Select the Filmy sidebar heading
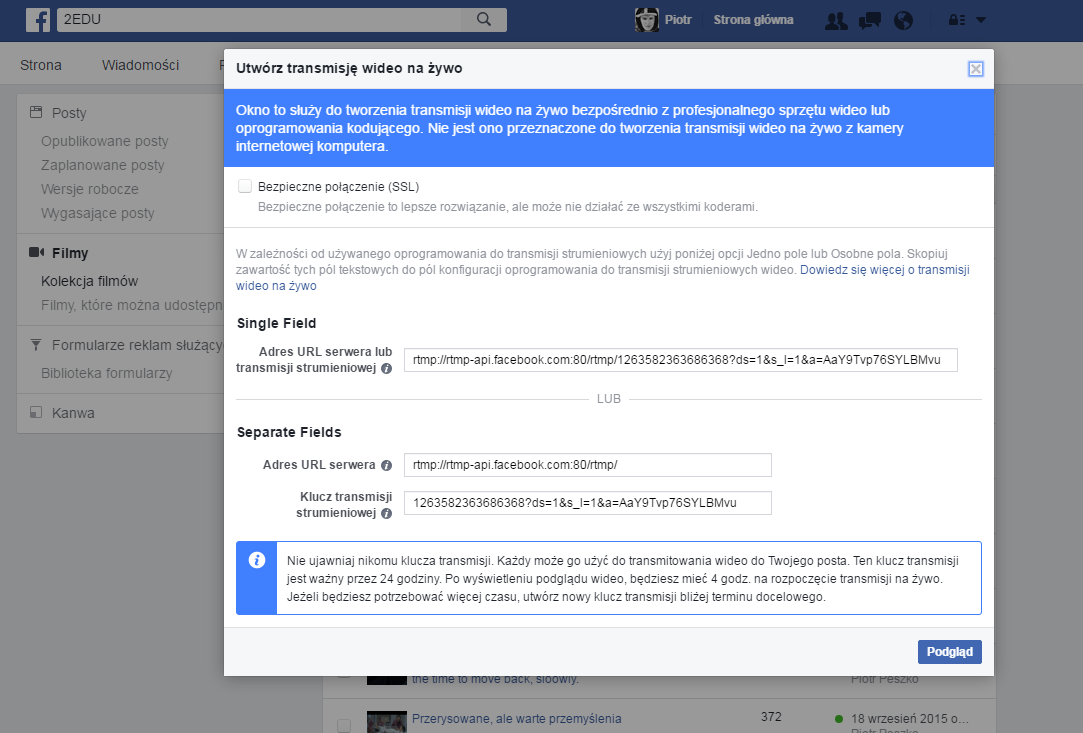 point(70,254)
